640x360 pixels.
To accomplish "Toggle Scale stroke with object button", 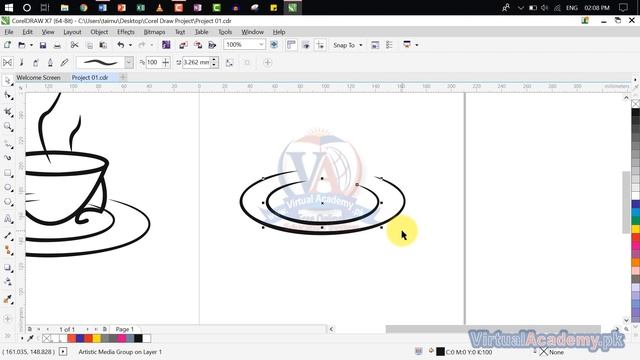I will click(x=229, y=62).
